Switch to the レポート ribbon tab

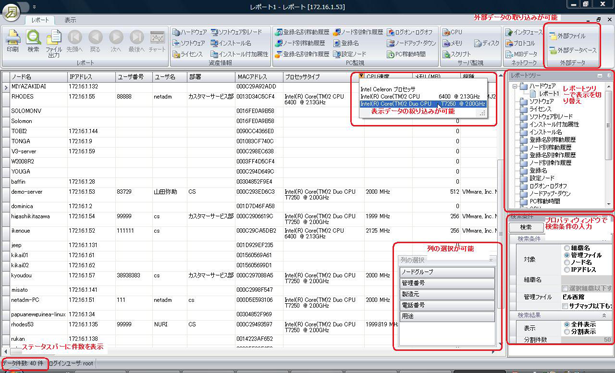pyautogui.click(x=40, y=20)
